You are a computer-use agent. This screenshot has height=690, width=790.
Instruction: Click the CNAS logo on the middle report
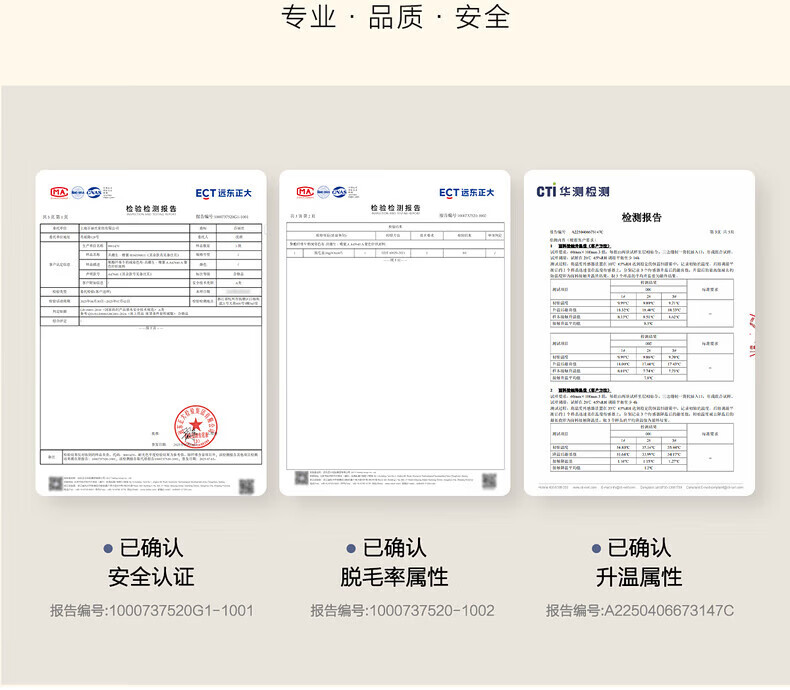coord(336,192)
